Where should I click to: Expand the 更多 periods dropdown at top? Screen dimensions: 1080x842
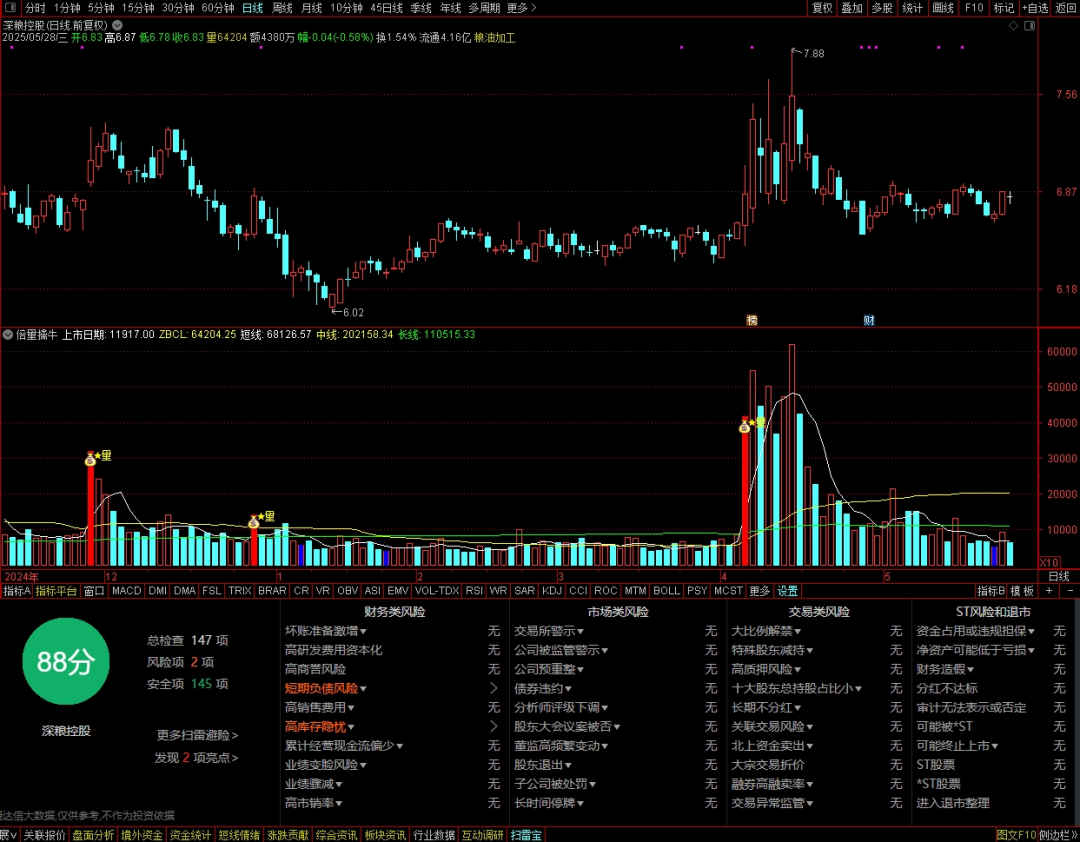pos(521,8)
